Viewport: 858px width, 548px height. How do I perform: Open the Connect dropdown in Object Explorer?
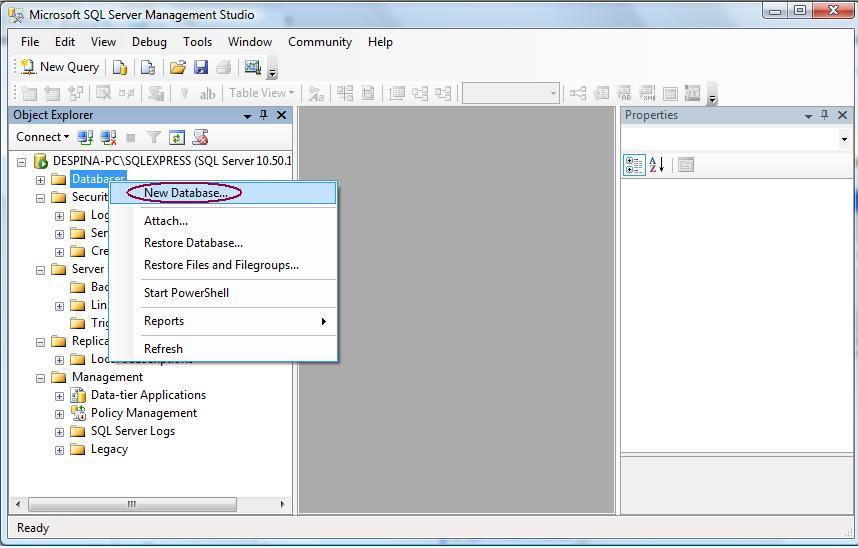42,137
